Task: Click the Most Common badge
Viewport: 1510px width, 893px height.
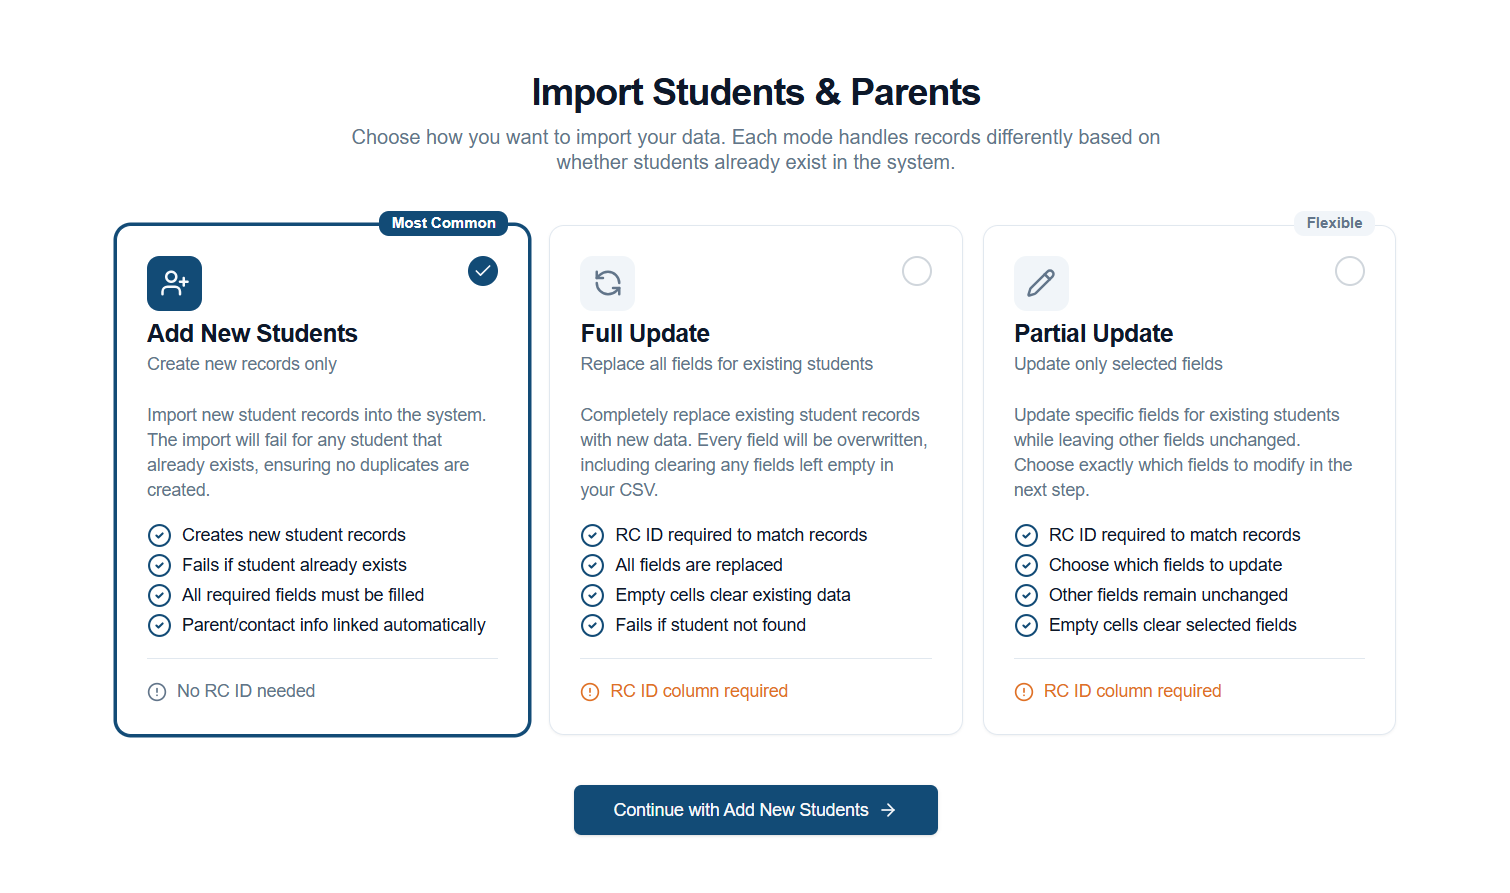Action: click(x=443, y=223)
